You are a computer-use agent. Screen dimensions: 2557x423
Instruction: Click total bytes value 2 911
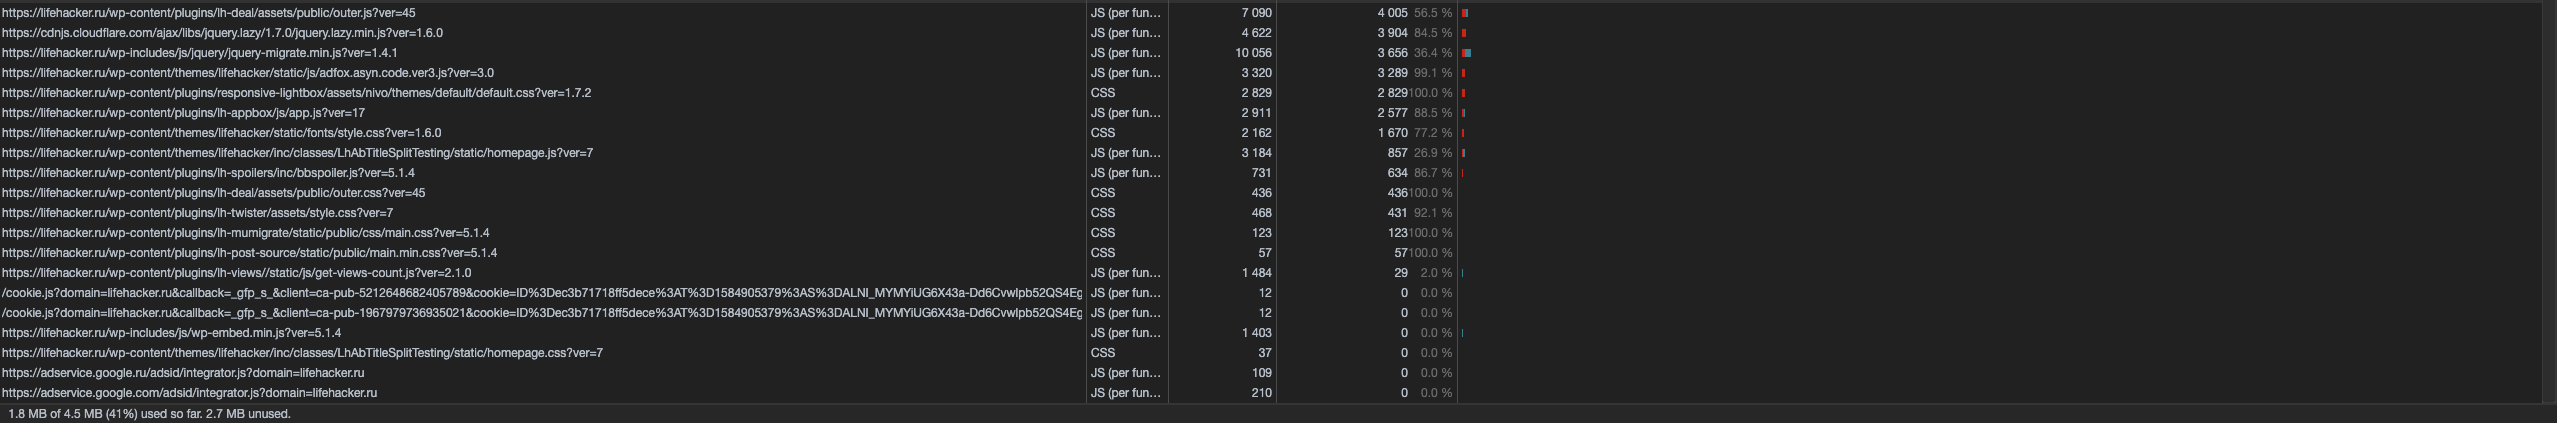[1256, 113]
